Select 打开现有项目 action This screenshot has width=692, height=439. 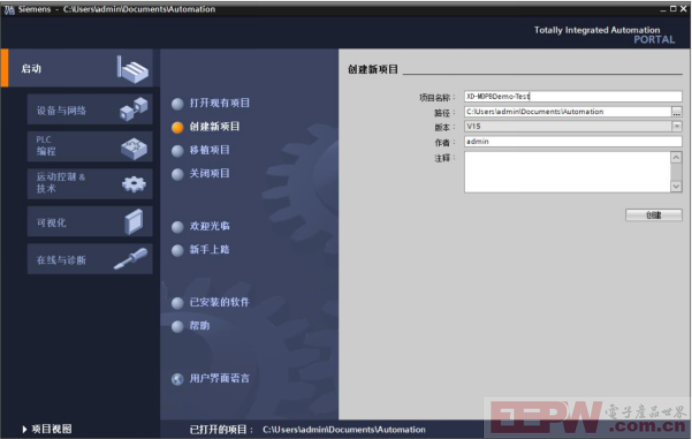tap(219, 103)
